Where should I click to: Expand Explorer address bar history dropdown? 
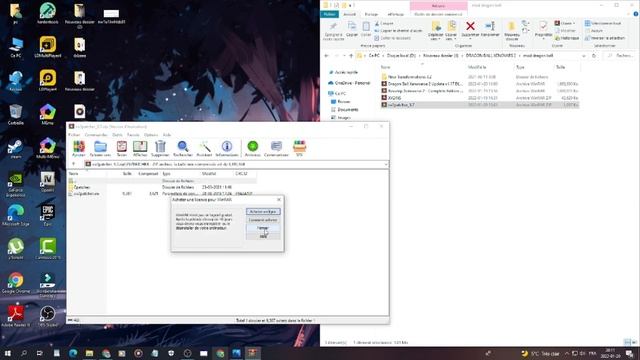point(584,56)
